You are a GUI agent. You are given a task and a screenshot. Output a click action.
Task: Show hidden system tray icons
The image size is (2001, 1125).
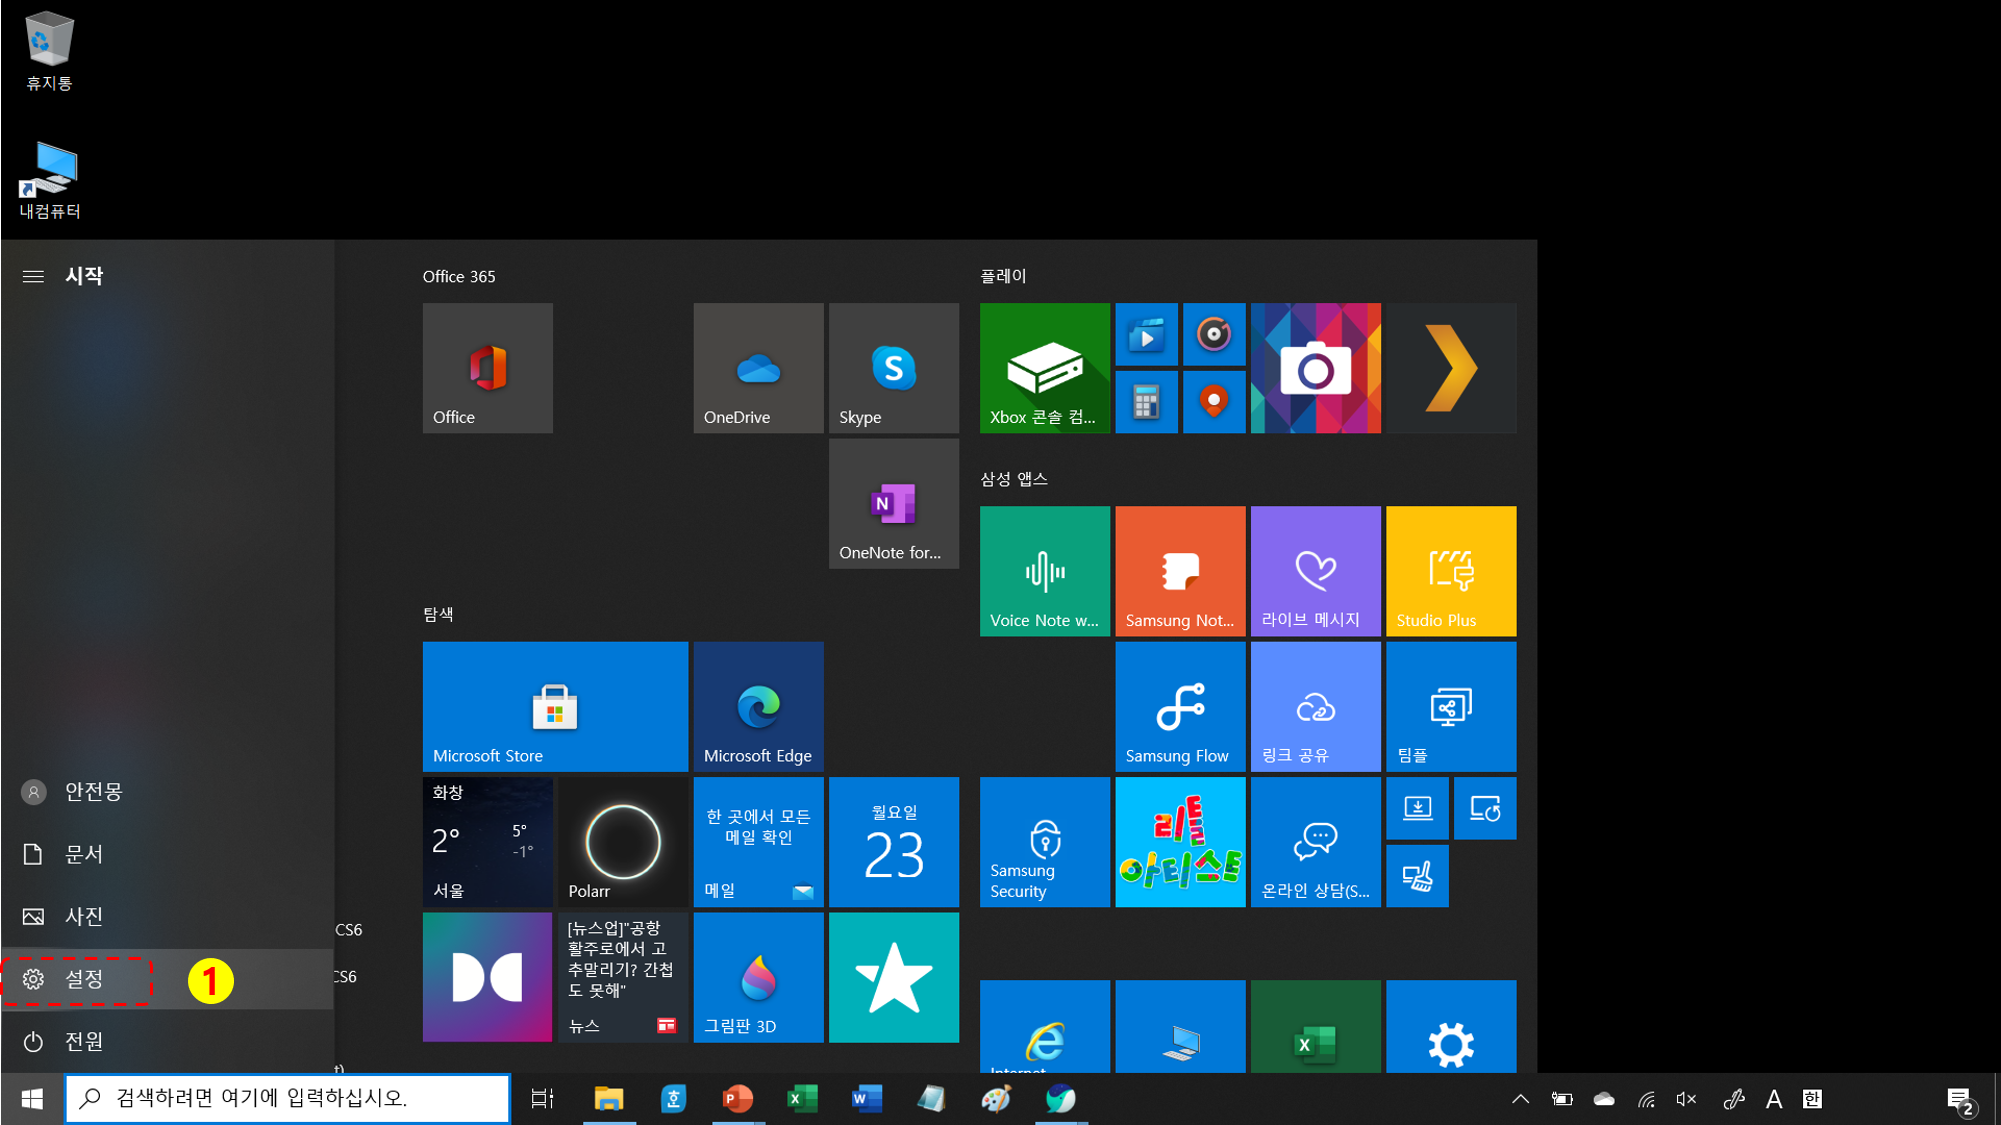[x=1520, y=1099]
